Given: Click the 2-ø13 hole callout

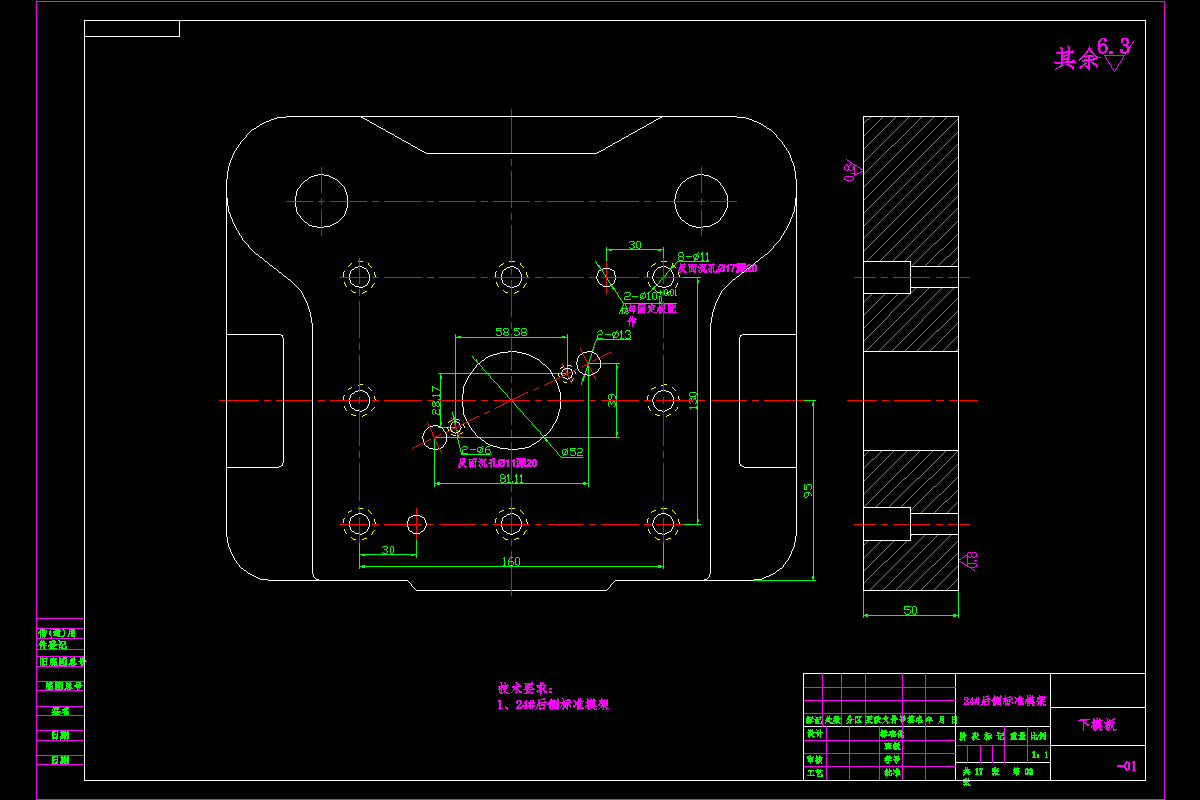Looking at the screenshot, I should click(x=614, y=335).
